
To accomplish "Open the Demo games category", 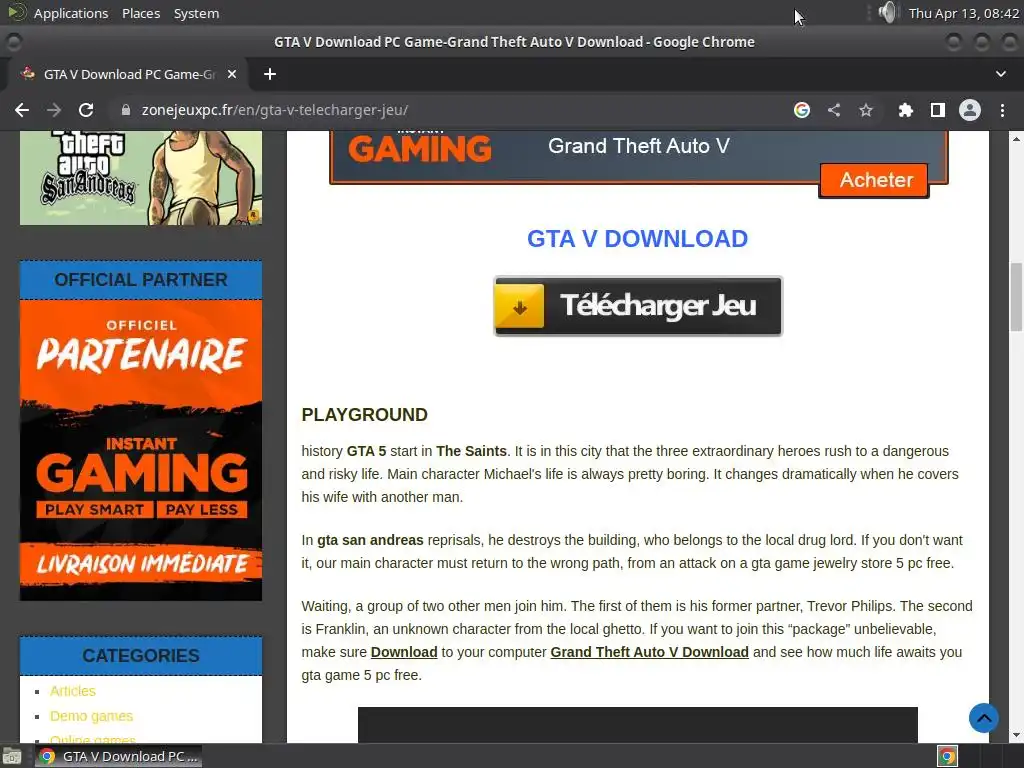I will point(91,716).
